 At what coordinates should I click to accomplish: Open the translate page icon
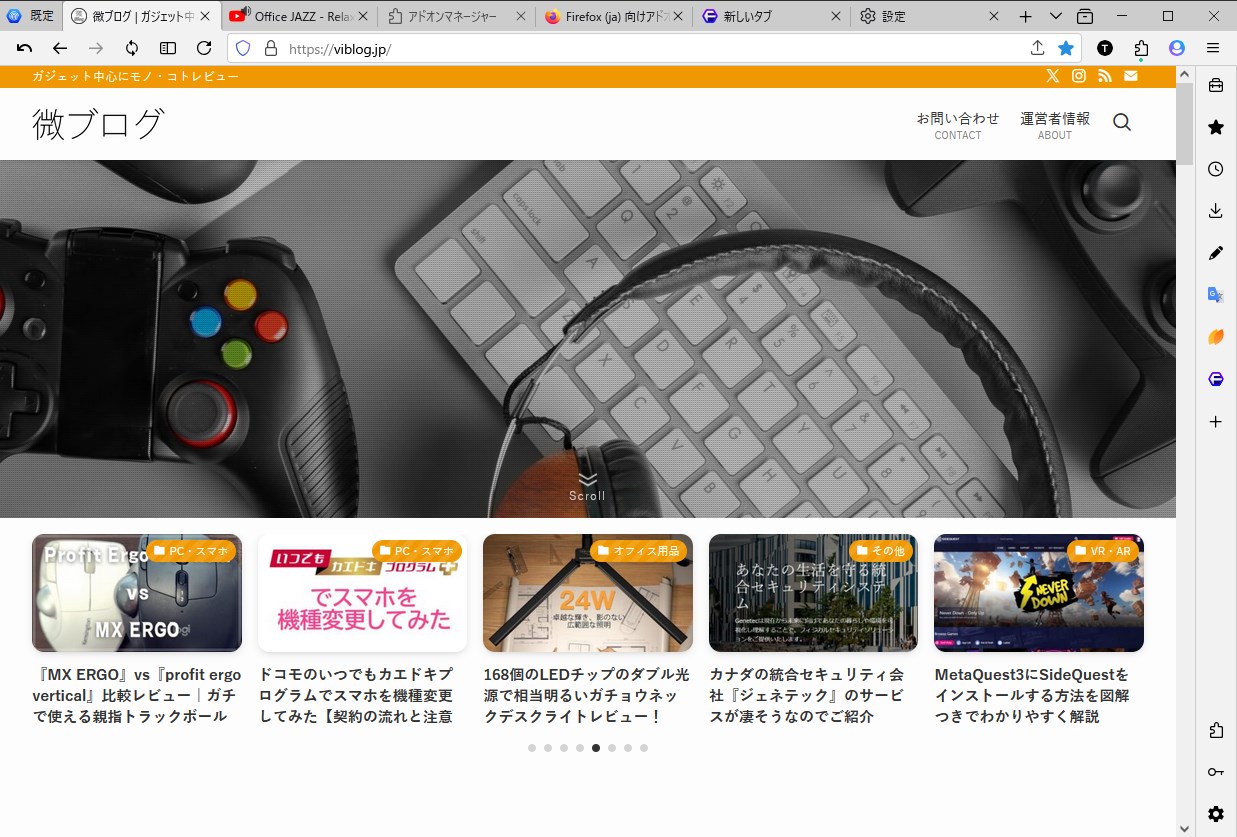(x=1215, y=294)
